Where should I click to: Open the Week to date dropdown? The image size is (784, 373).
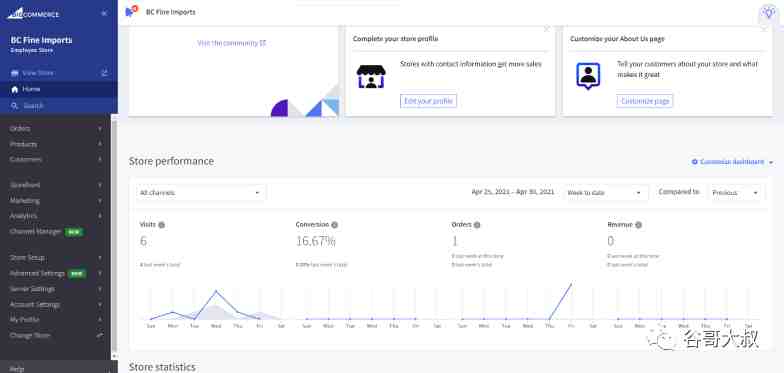[605, 193]
